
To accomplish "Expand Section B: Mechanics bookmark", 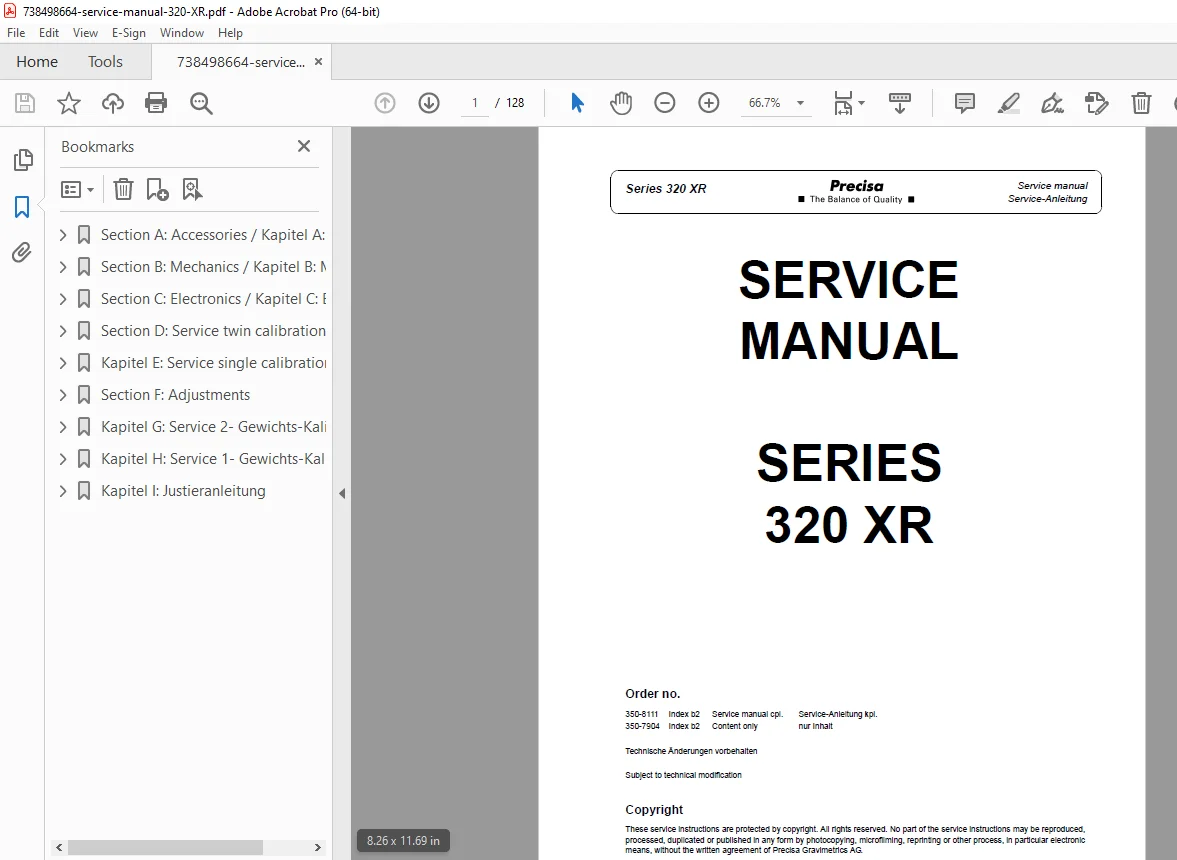I will (x=63, y=266).
